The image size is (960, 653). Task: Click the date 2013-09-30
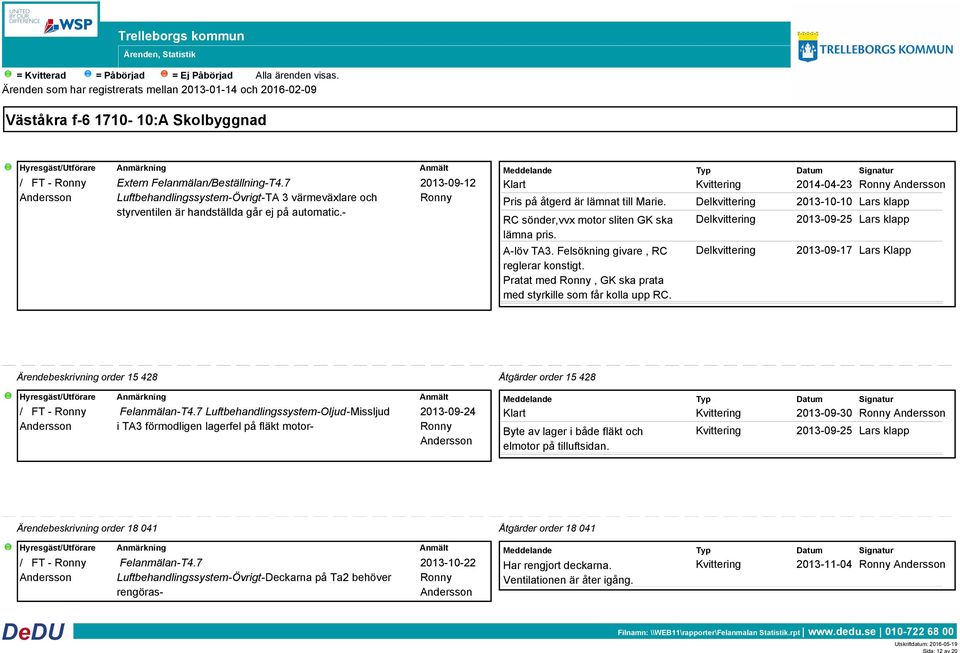coord(824,414)
